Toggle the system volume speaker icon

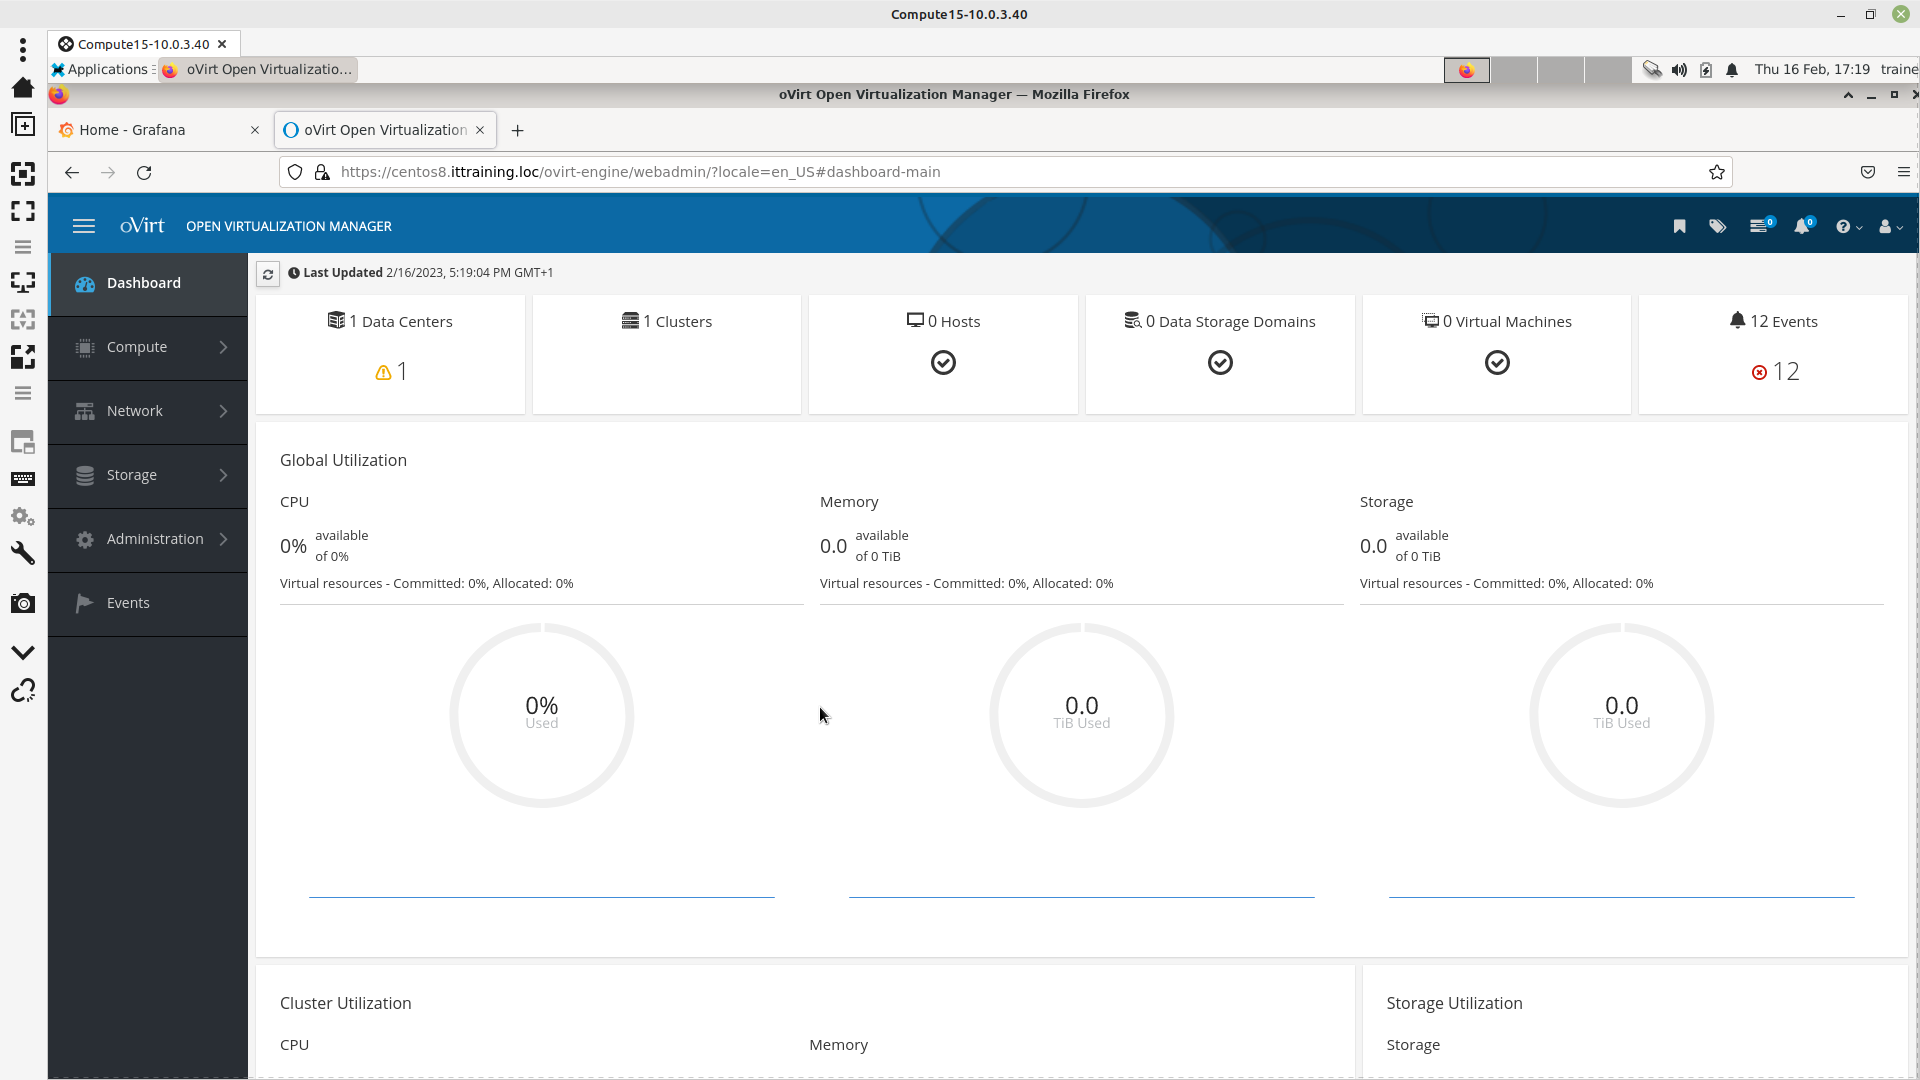1679,70
